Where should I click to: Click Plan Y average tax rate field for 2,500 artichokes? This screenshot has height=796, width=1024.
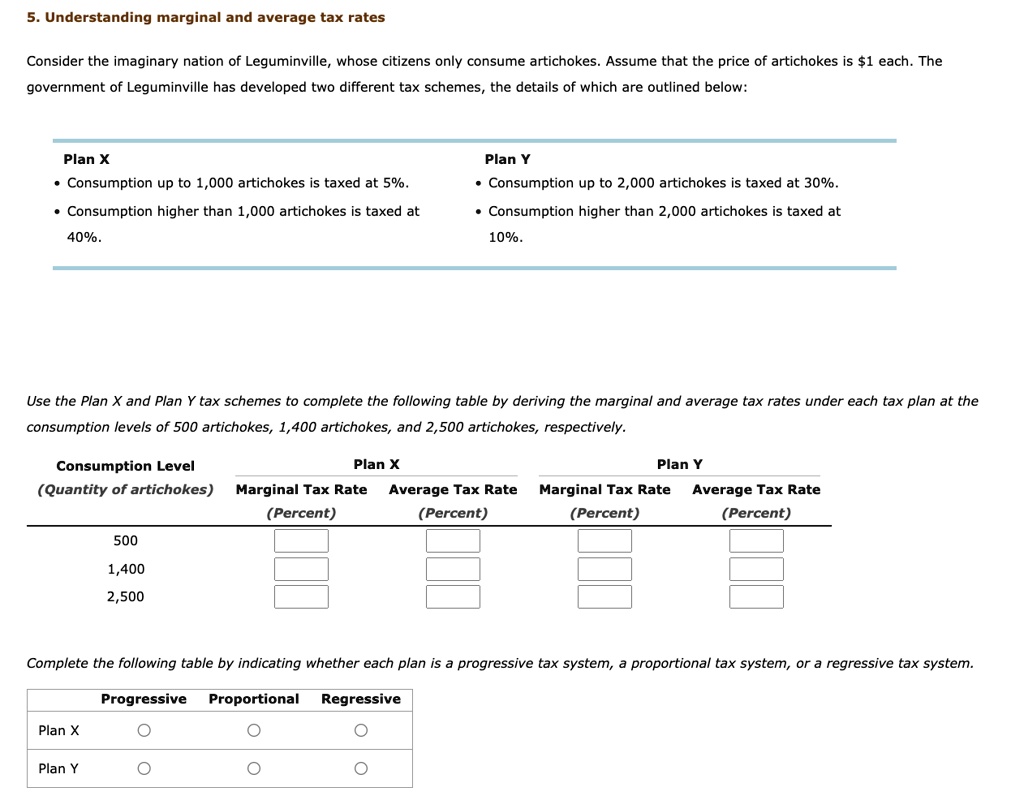click(x=757, y=596)
